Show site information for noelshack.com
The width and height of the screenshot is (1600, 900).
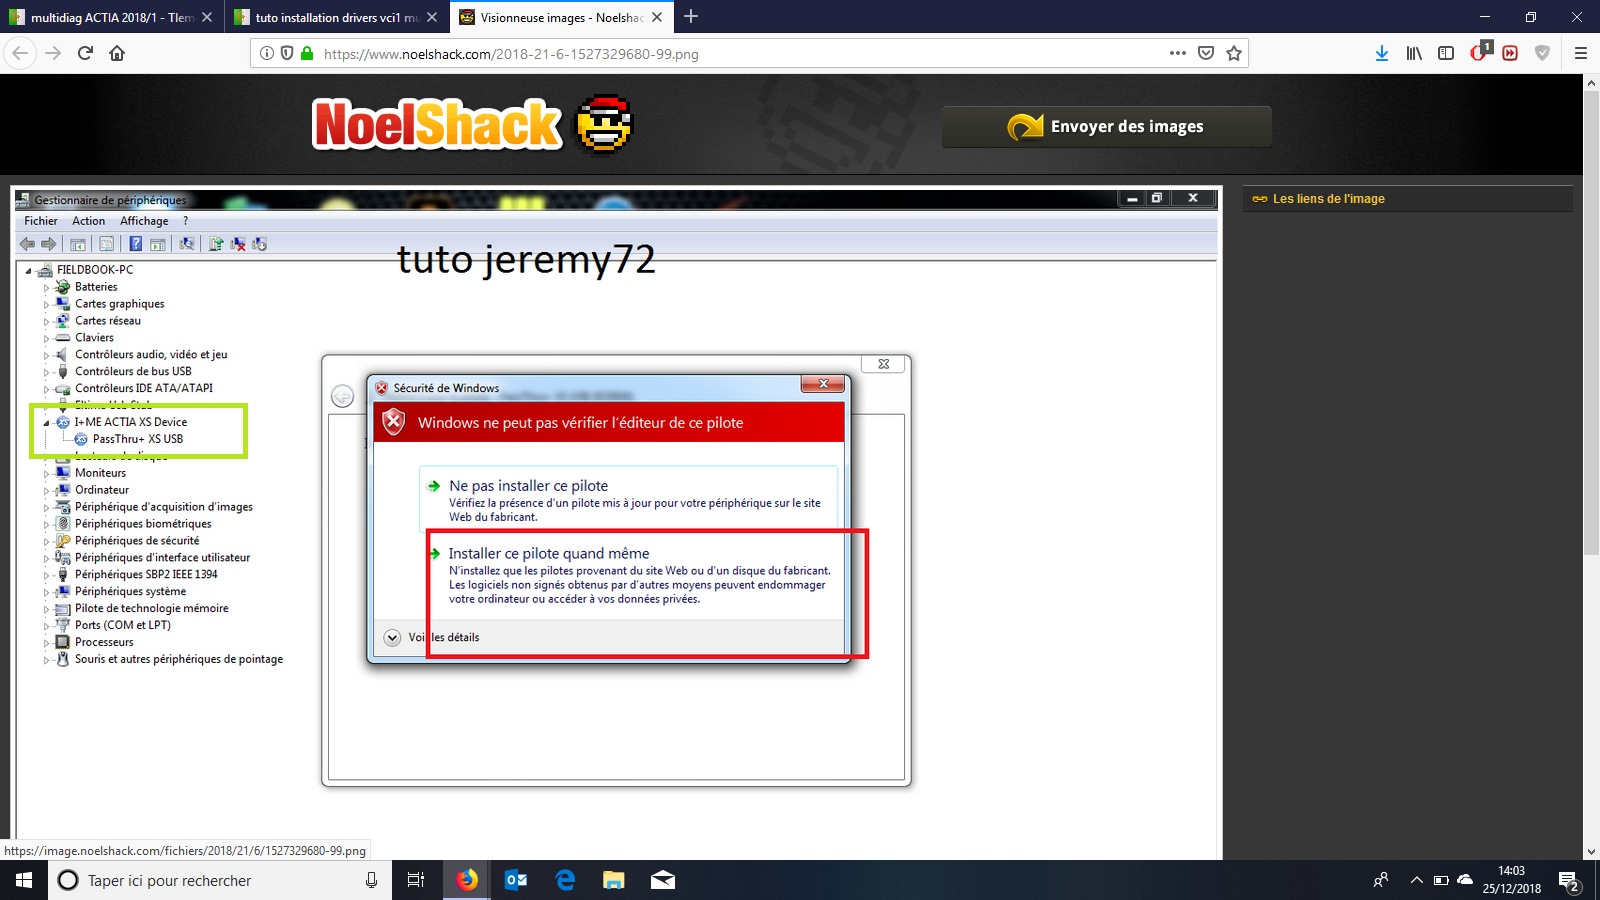[x=267, y=53]
